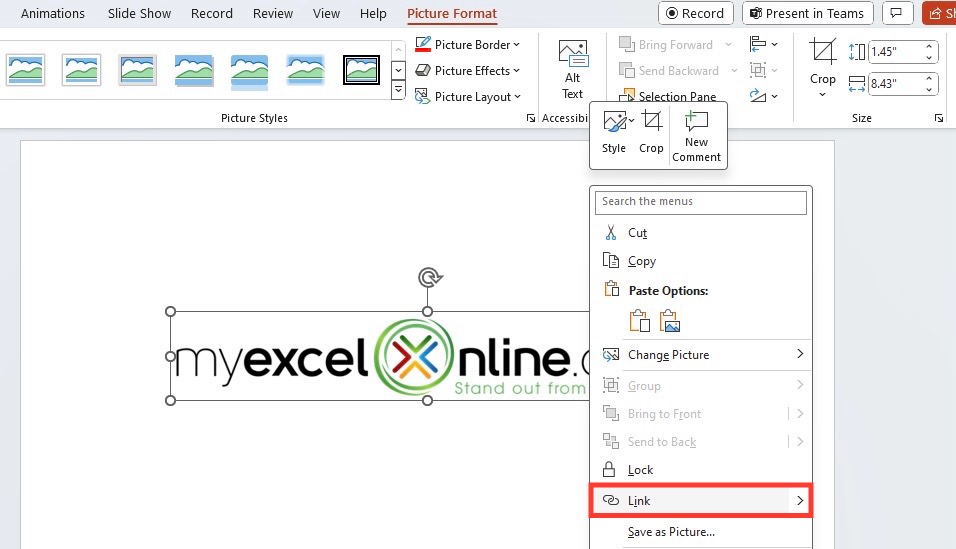This screenshot has height=549, width=956.
Task: Open the Help tab
Action: click(373, 13)
